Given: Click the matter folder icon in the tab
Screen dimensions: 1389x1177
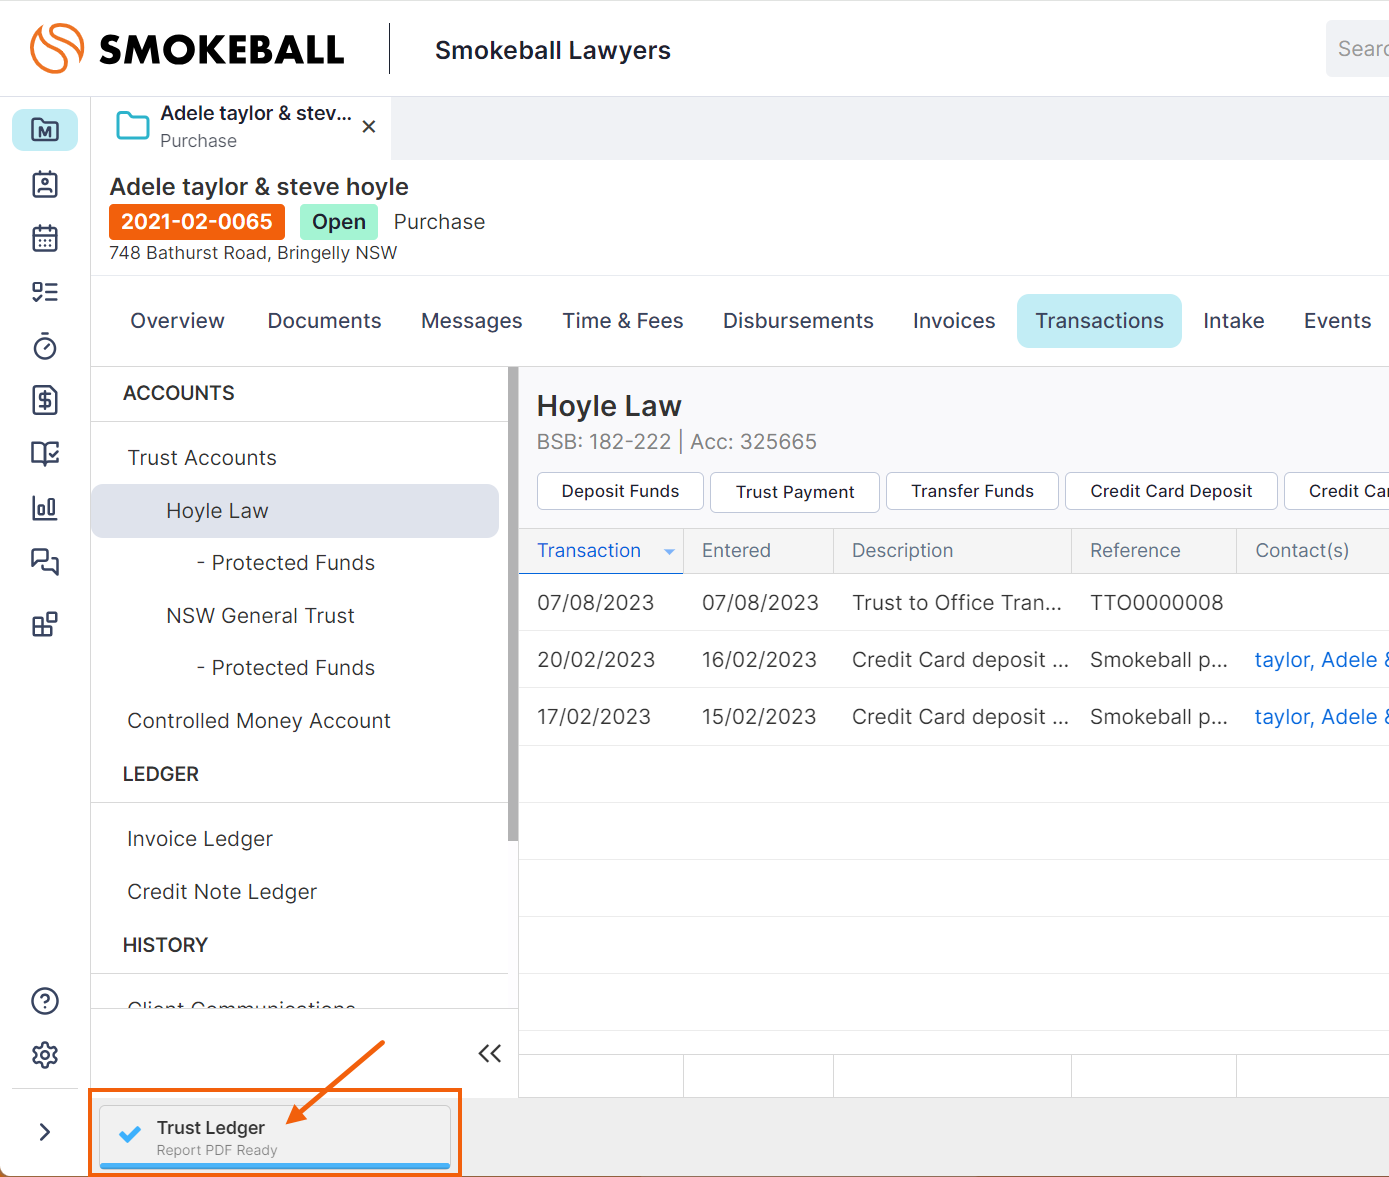Looking at the screenshot, I should point(133,126).
